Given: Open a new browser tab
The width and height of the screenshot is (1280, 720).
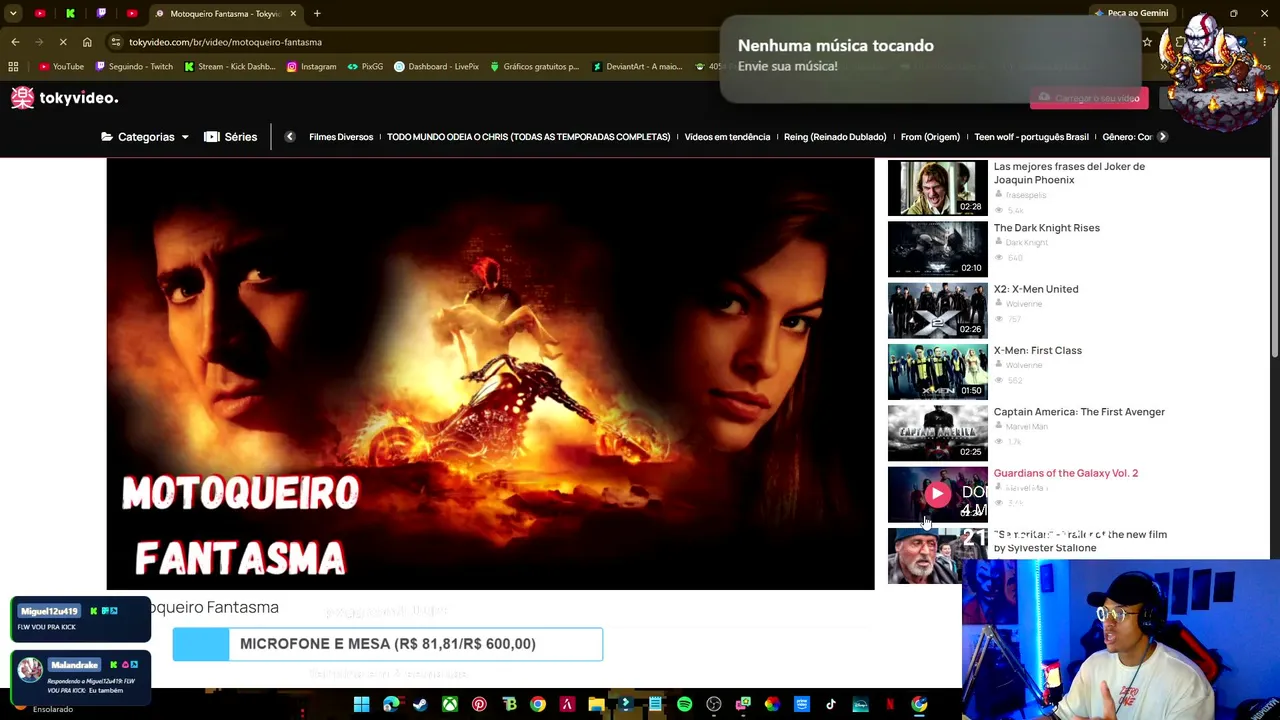Looking at the screenshot, I should 317,14.
